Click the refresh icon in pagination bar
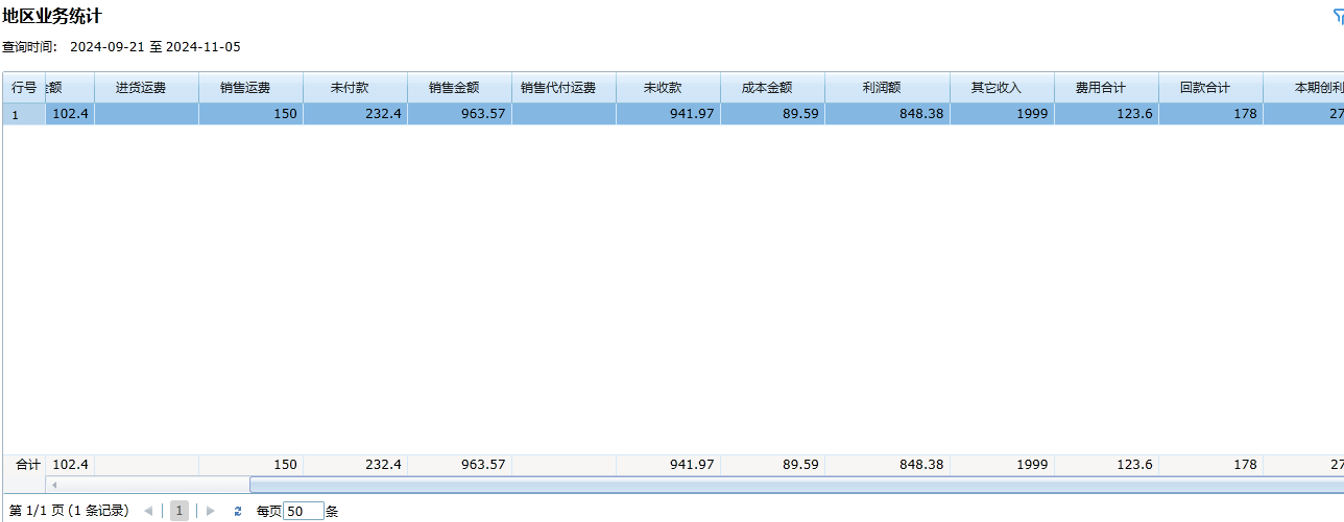 (x=238, y=511)
